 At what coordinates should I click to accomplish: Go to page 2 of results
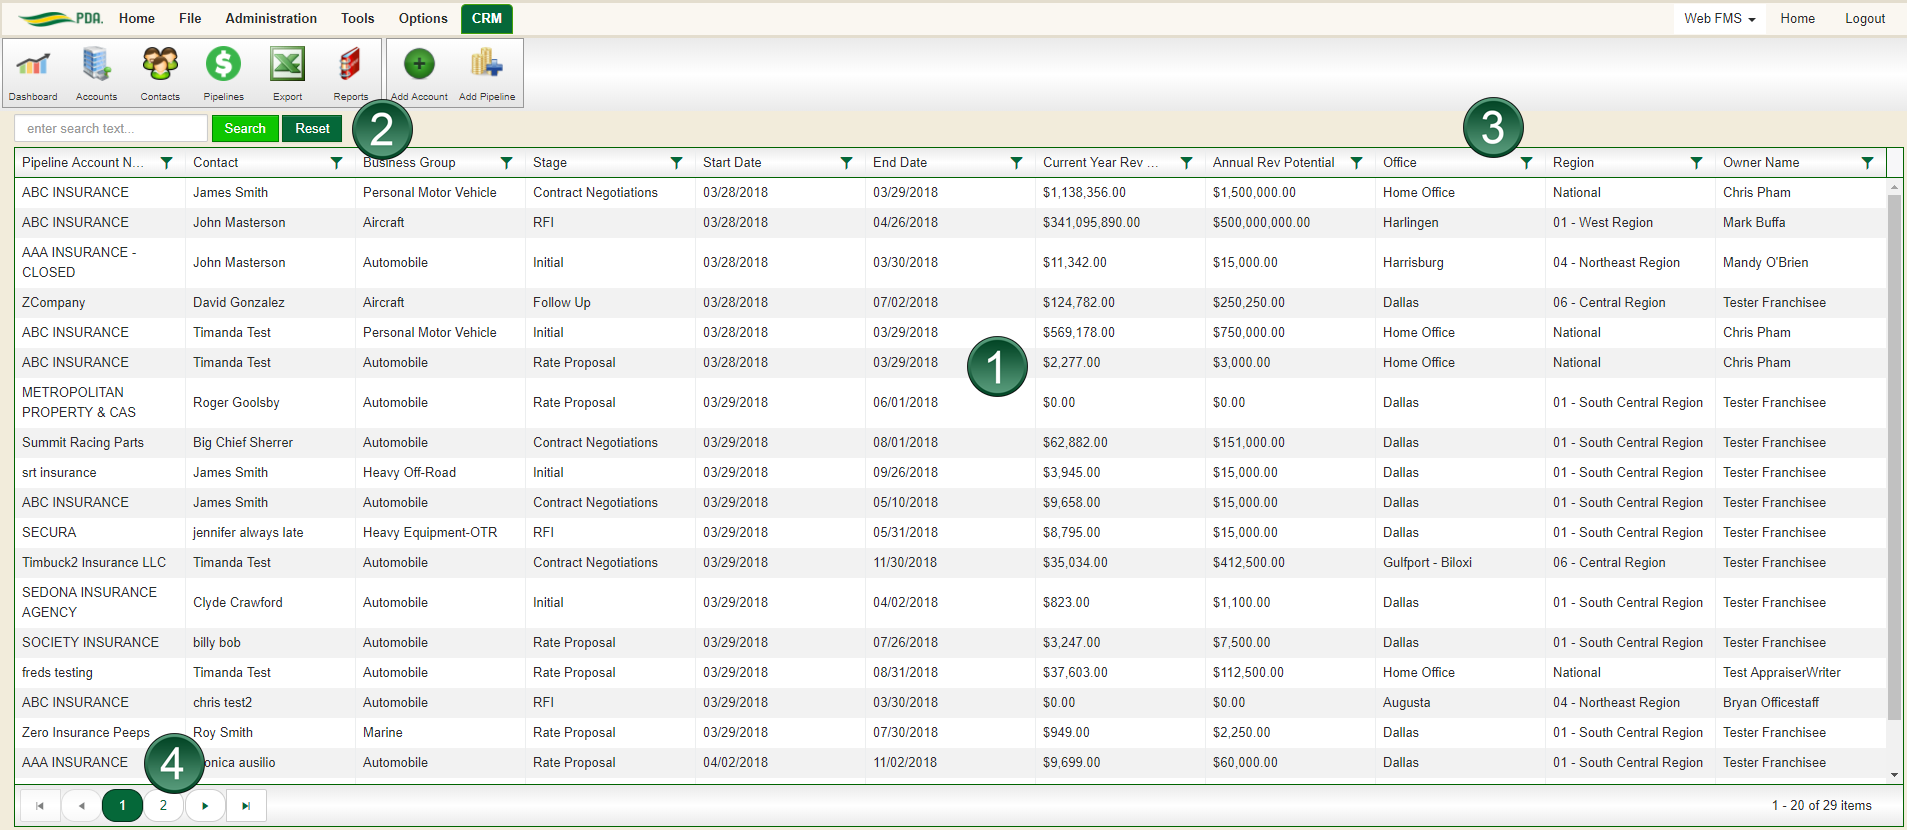tap(163, 805)
